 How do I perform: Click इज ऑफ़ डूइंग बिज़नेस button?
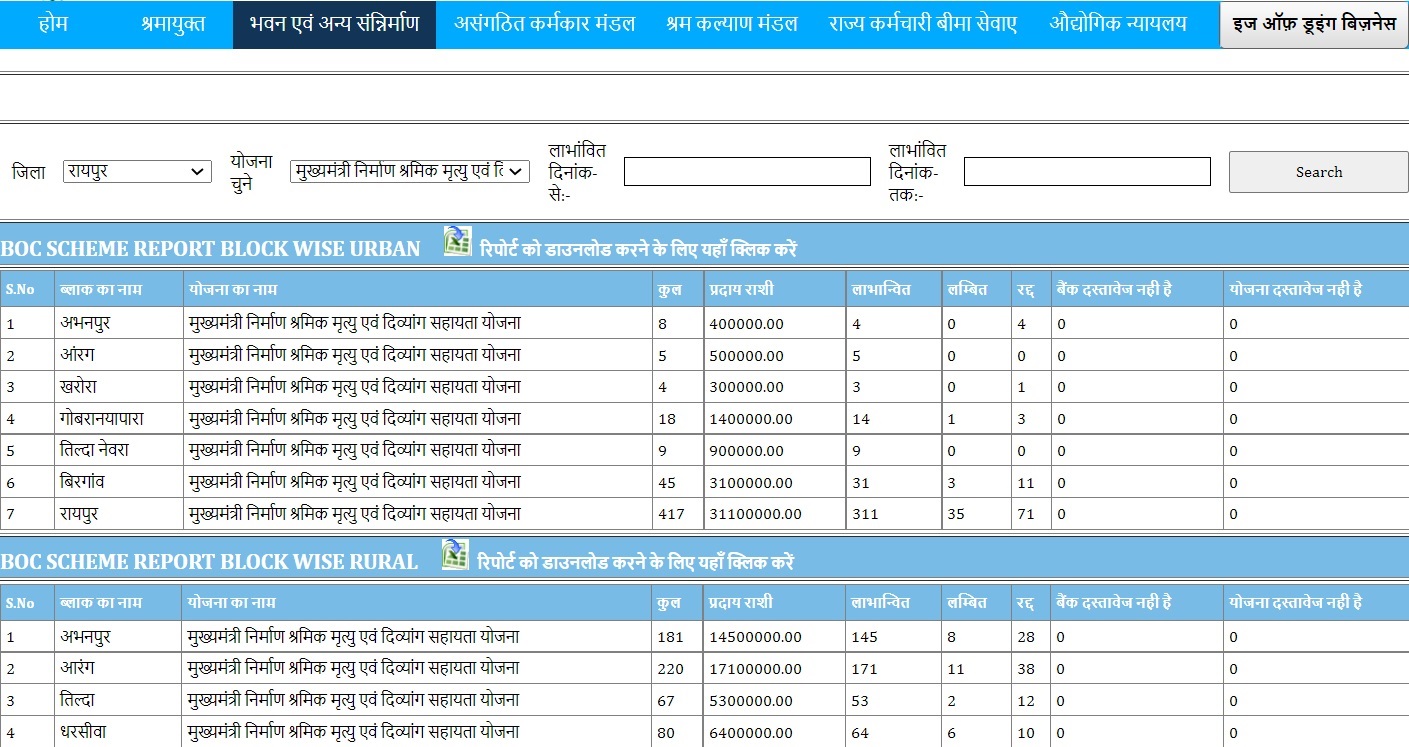pyautogui.click(x=1314, y=24)
